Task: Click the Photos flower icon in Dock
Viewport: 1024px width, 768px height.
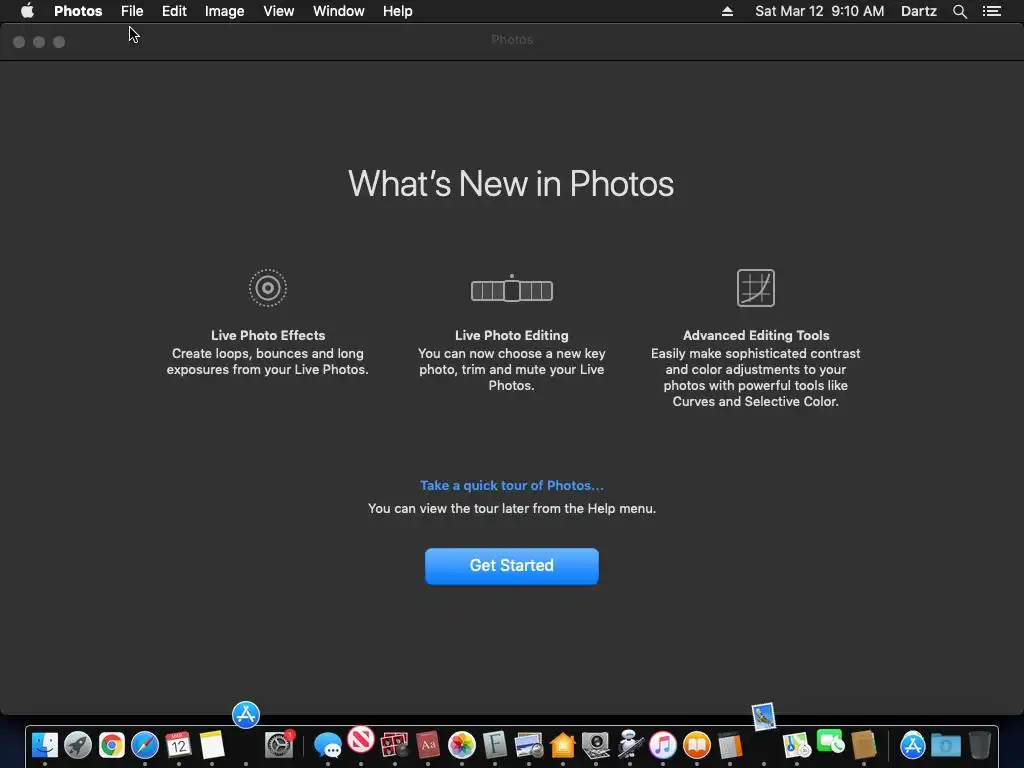Action: pos(461,744)
